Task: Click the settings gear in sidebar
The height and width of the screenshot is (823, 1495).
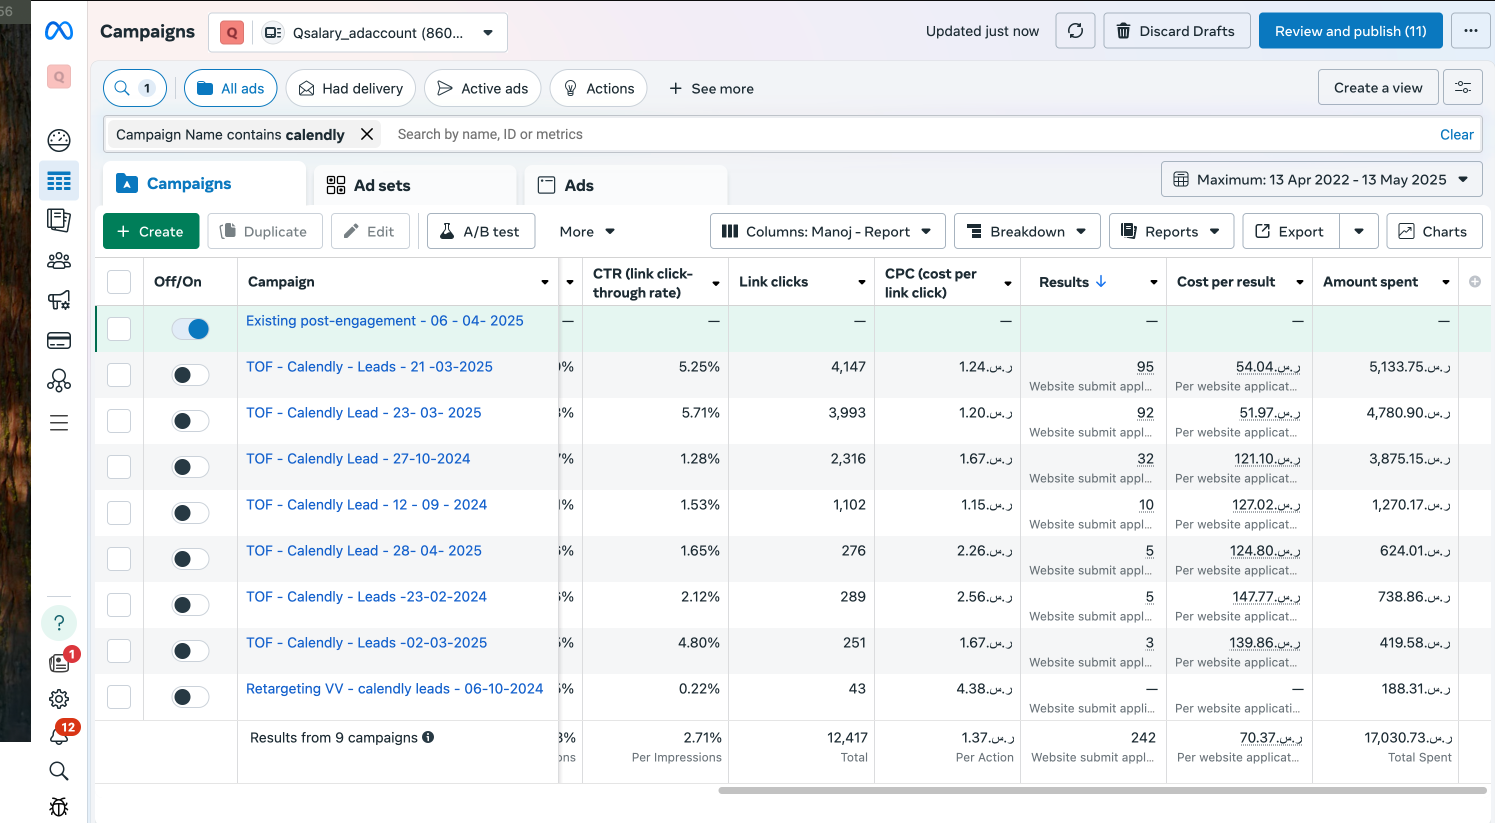Action: pos(59,699)
